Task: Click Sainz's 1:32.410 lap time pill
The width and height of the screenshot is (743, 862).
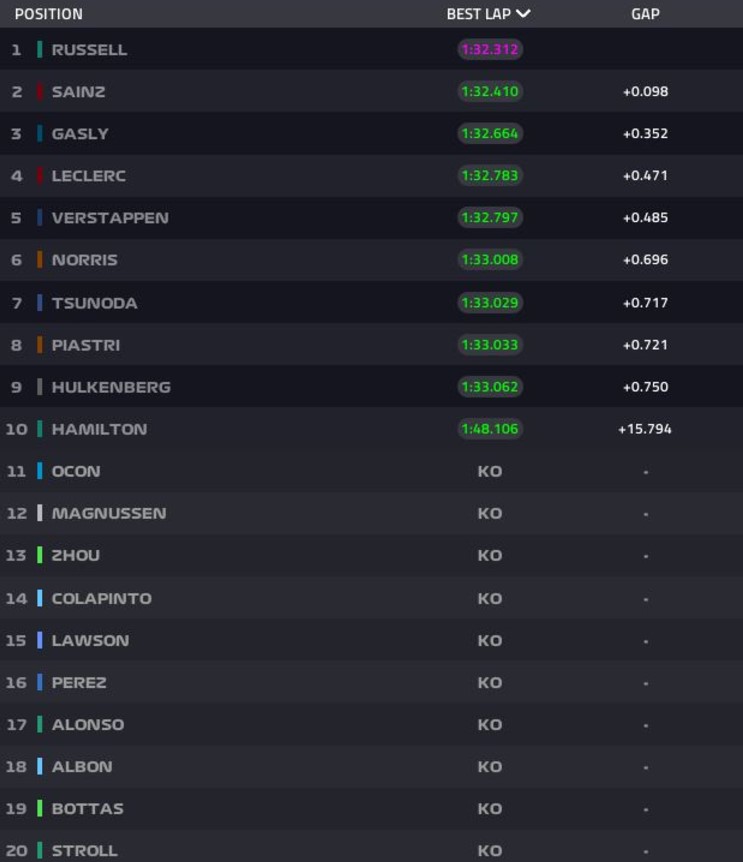Action: pyautogui.click(x=490, y=91)
